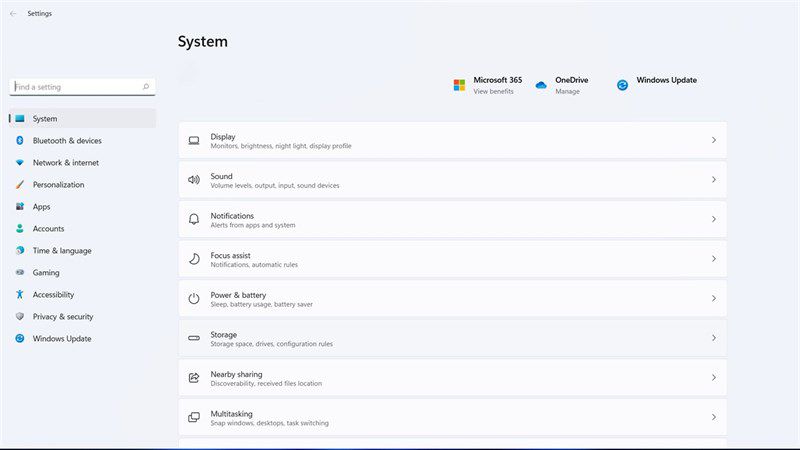Click the Accounts person icon
Viewport: 800px width, 450px height.
click(x=20, y=228)
